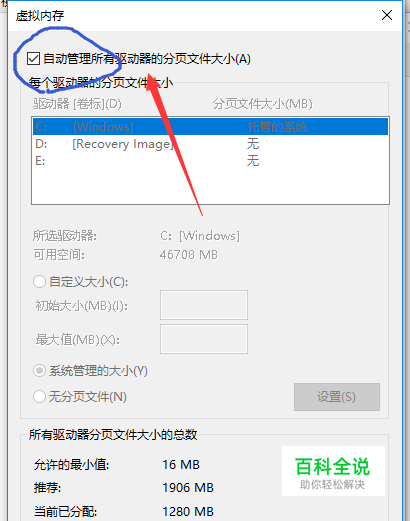Focus the 初始大小(MB) input field
The height and width of the screenshot is (521, 410).
coord(204,305)
